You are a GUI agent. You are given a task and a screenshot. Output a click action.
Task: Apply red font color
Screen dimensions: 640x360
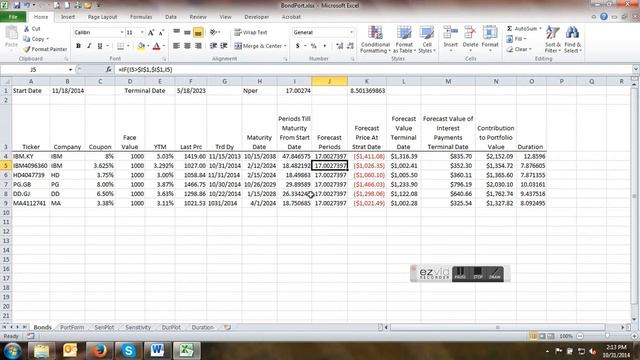156,46
